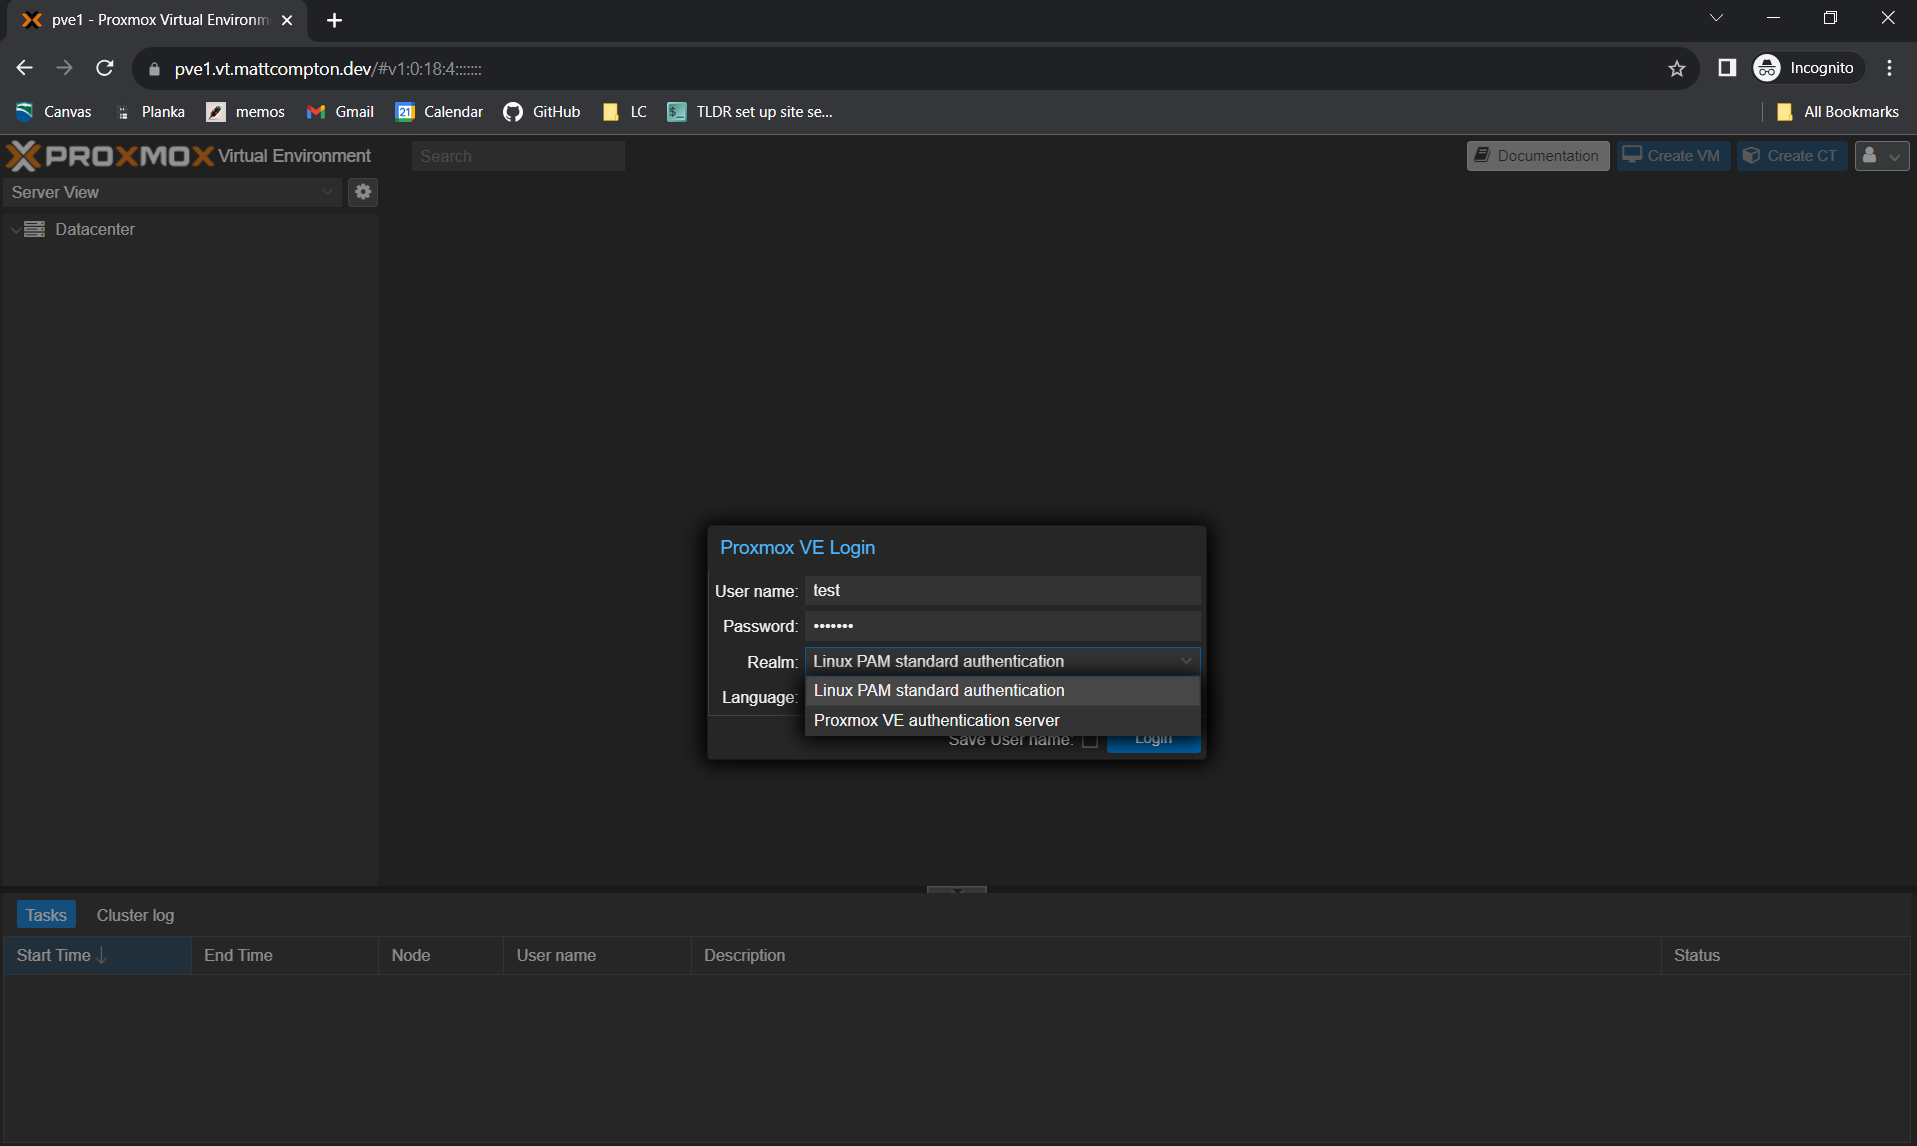Open the tab search chevron
Screen dimensions: 1917x1146
tap(1716, 18)
